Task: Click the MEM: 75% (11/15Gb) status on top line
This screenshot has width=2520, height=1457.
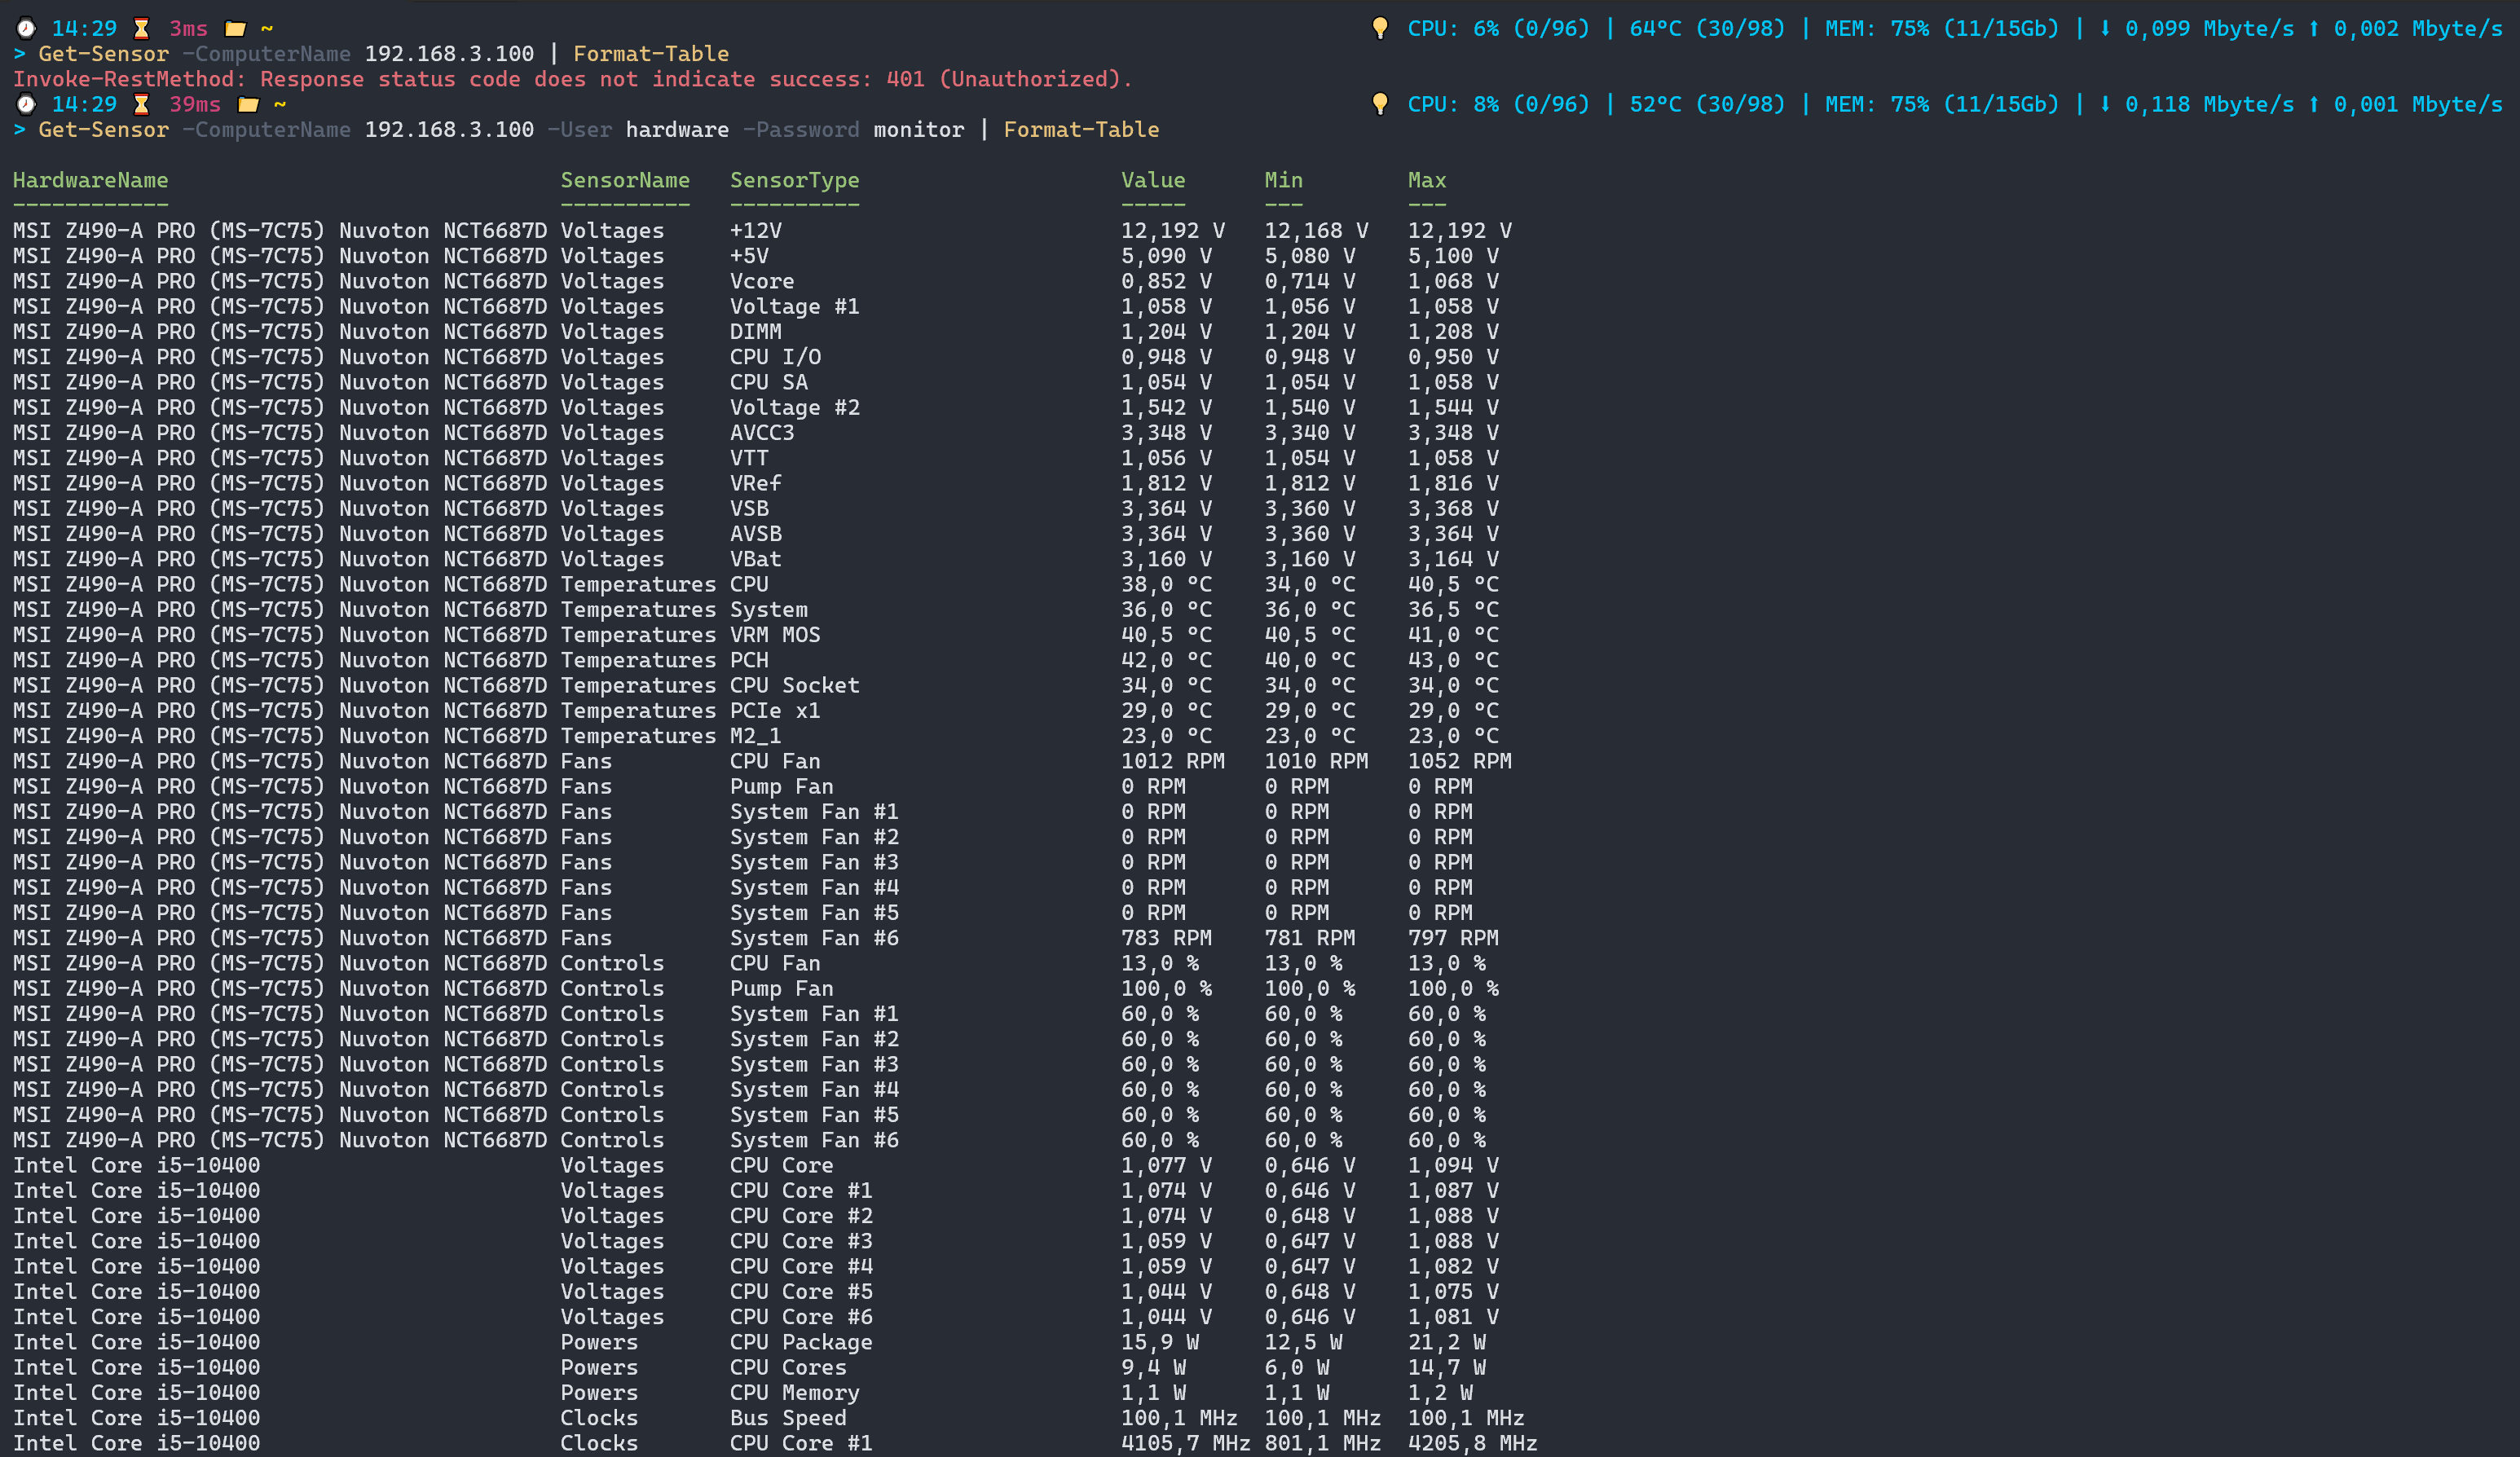Action: [x=1942, y=28]
